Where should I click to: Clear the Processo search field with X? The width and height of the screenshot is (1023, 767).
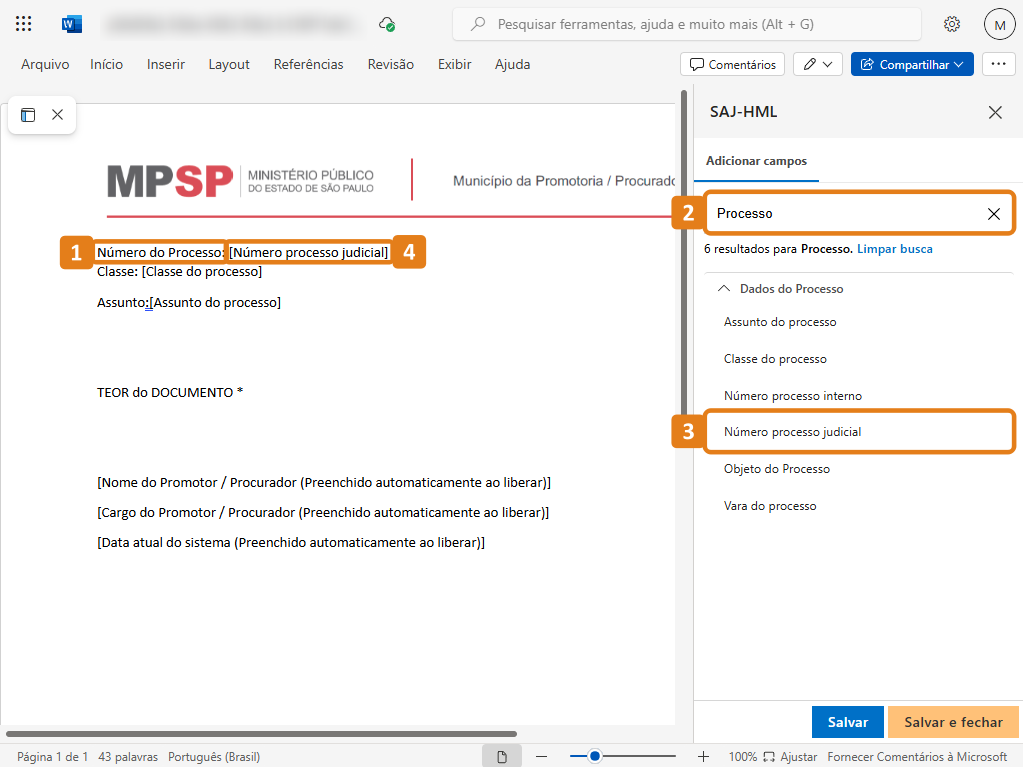click(993, 213)
